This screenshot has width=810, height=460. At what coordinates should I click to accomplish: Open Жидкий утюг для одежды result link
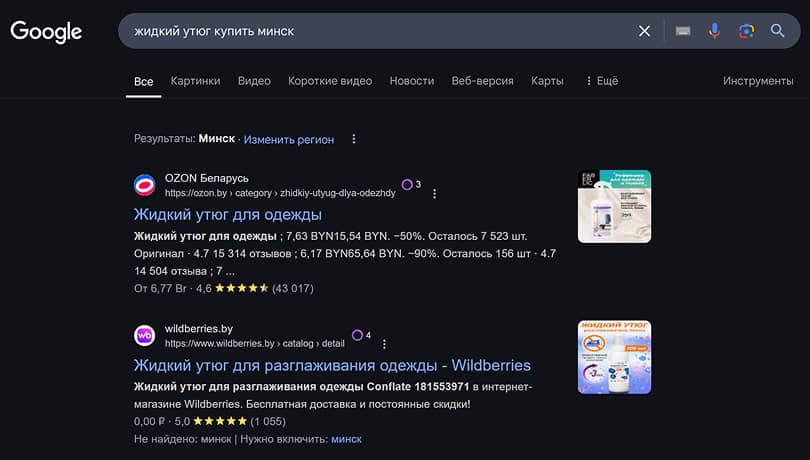pyautogui.click(x=228, y=214)
